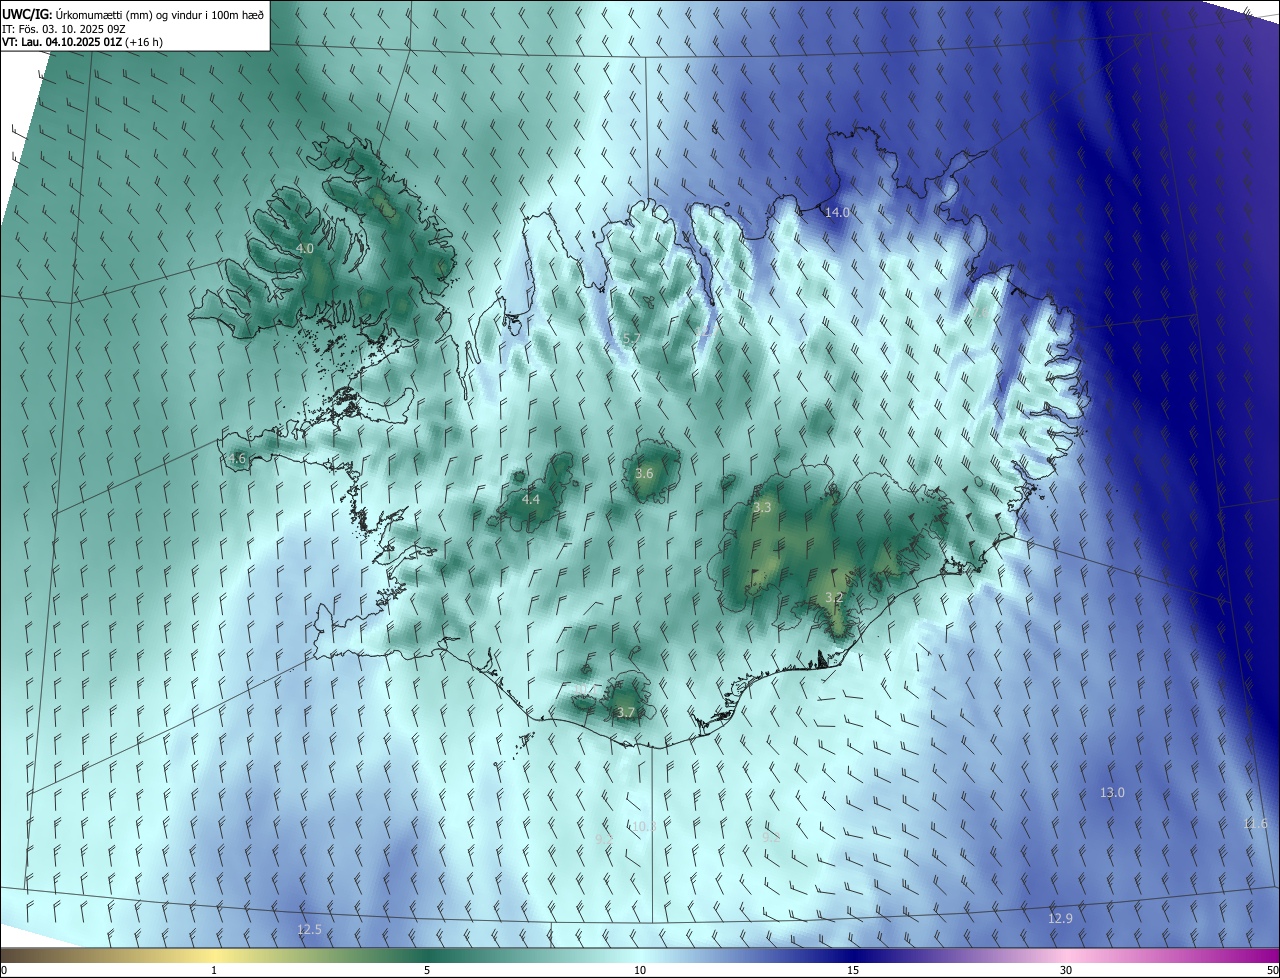Select the 3.3 value label on the map
The image size is (1280, 978).
(x=762, y=508)
